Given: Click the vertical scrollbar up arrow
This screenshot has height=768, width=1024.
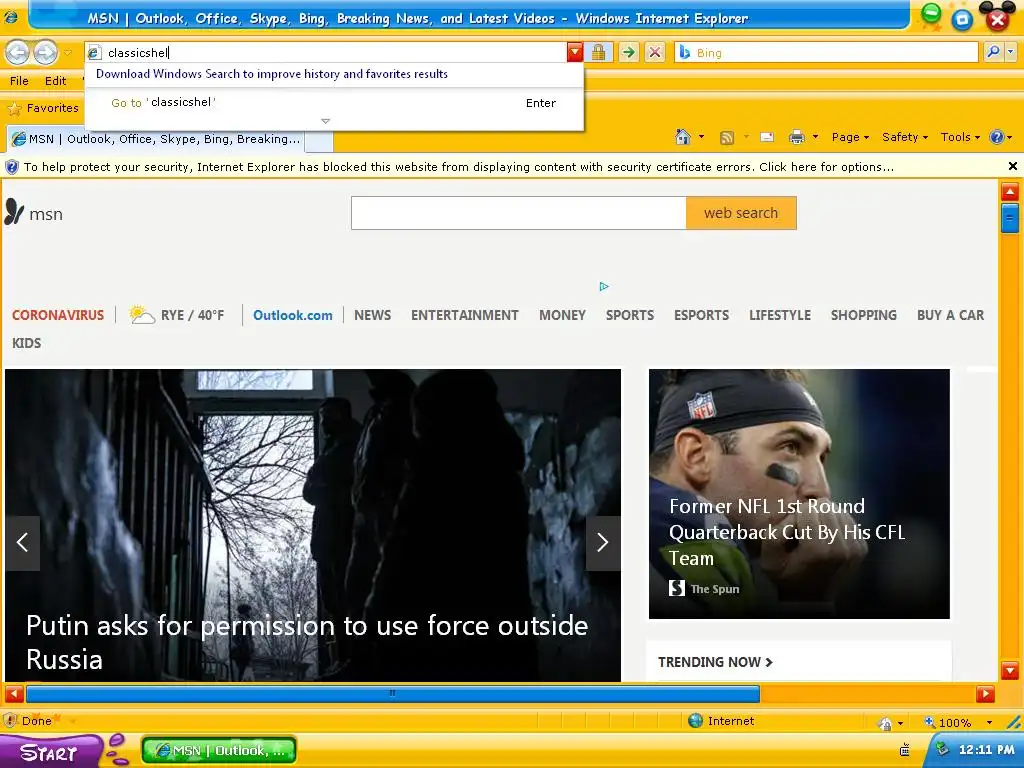Looking at the screenshot, I should click(1010, 192).
